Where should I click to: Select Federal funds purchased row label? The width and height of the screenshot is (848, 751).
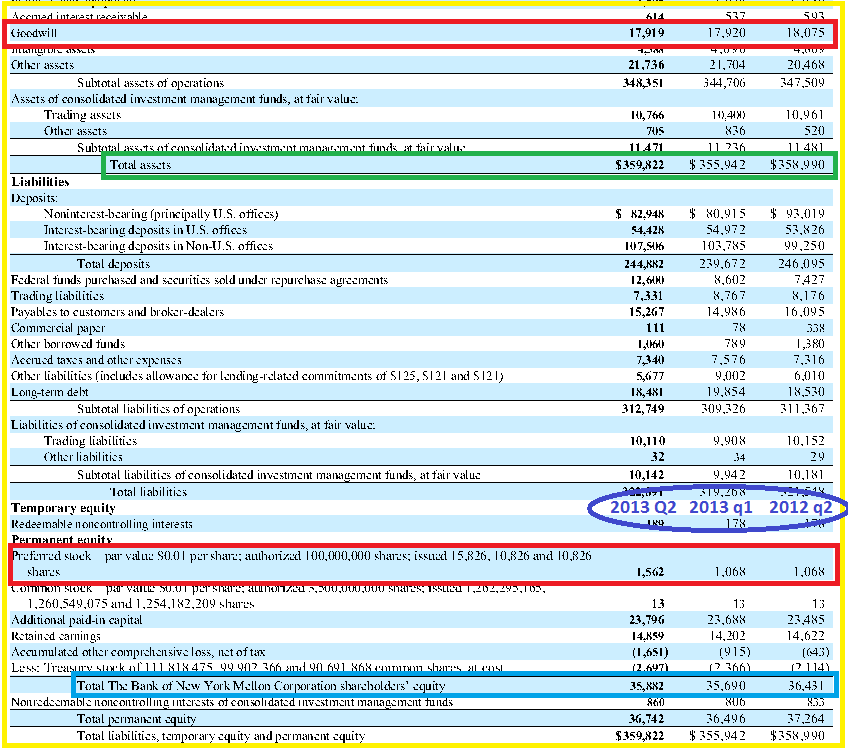[x=199, y=280]
